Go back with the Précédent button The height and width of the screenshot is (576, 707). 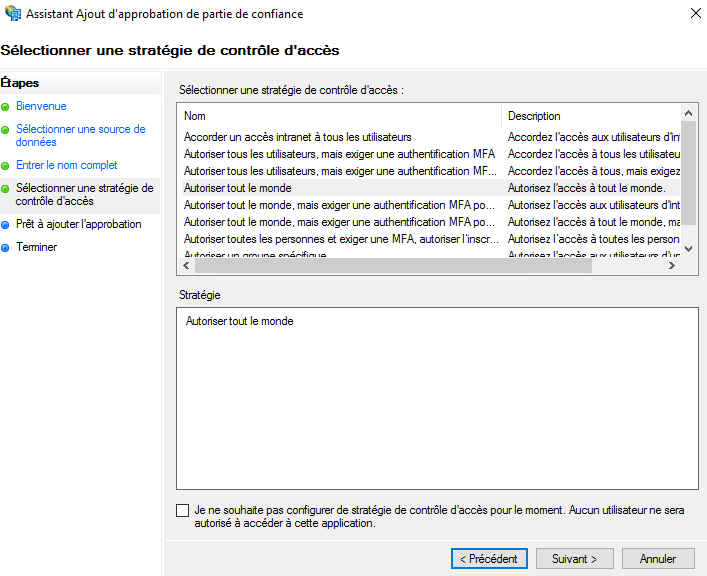click(489, 558)
